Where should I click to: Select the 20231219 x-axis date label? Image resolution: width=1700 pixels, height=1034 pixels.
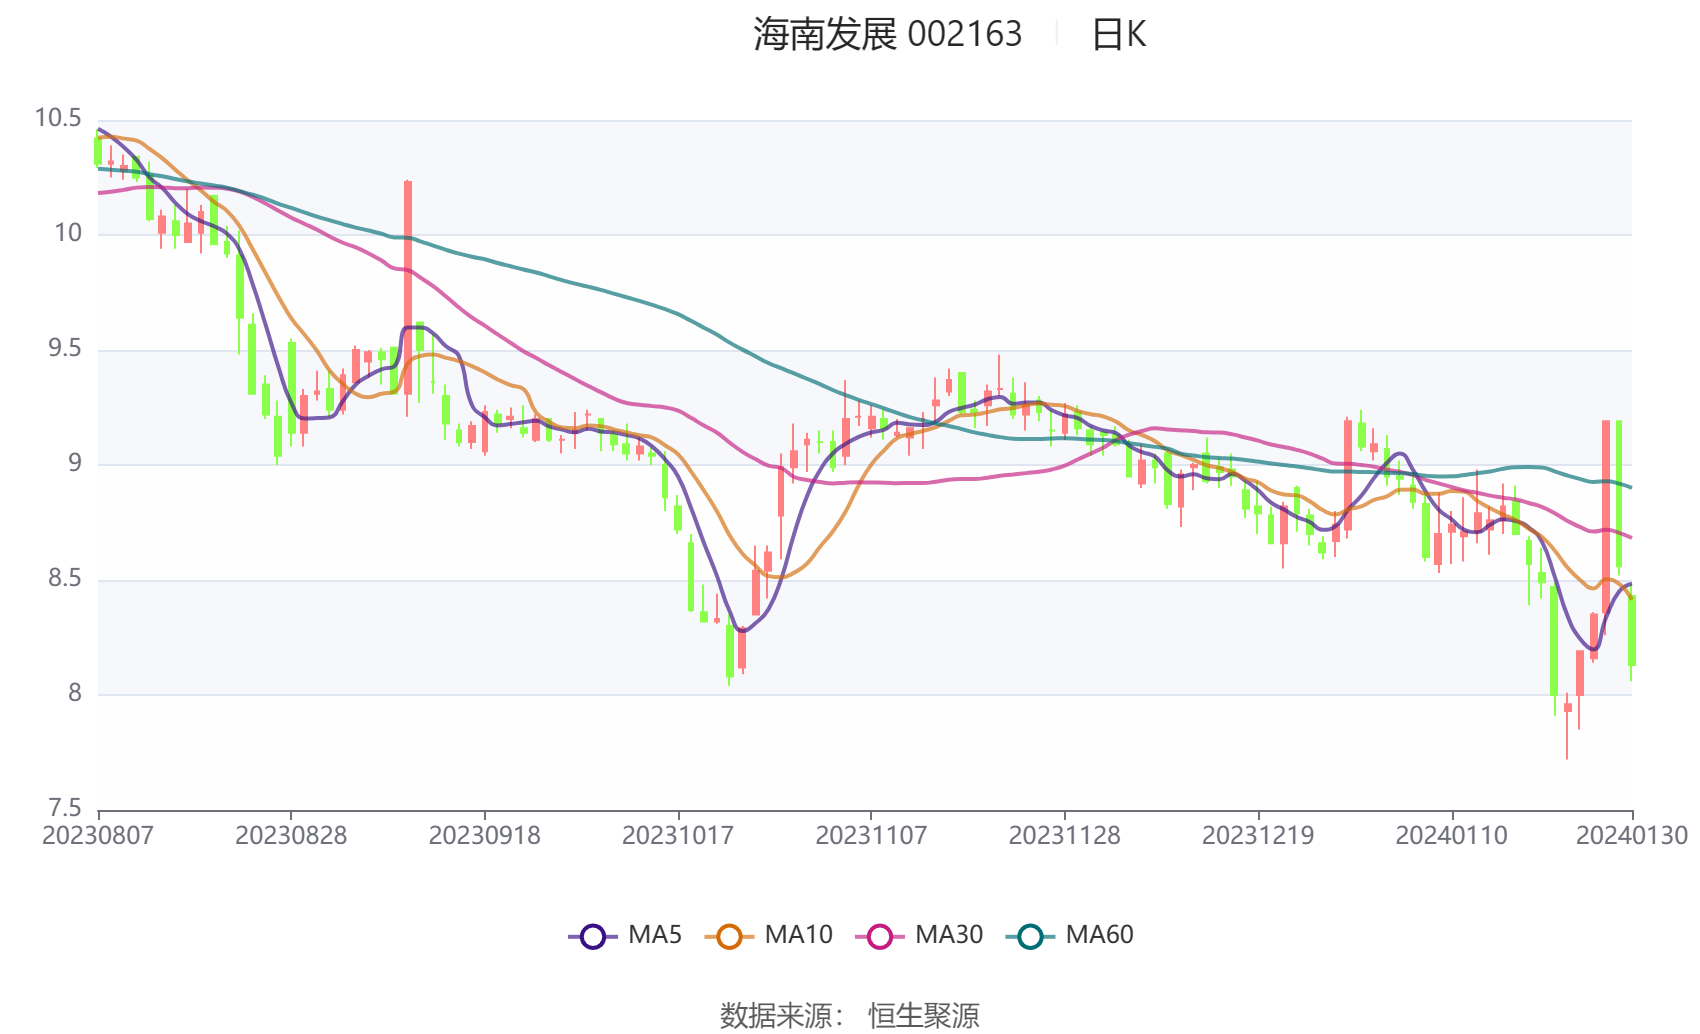[1258, 836]
